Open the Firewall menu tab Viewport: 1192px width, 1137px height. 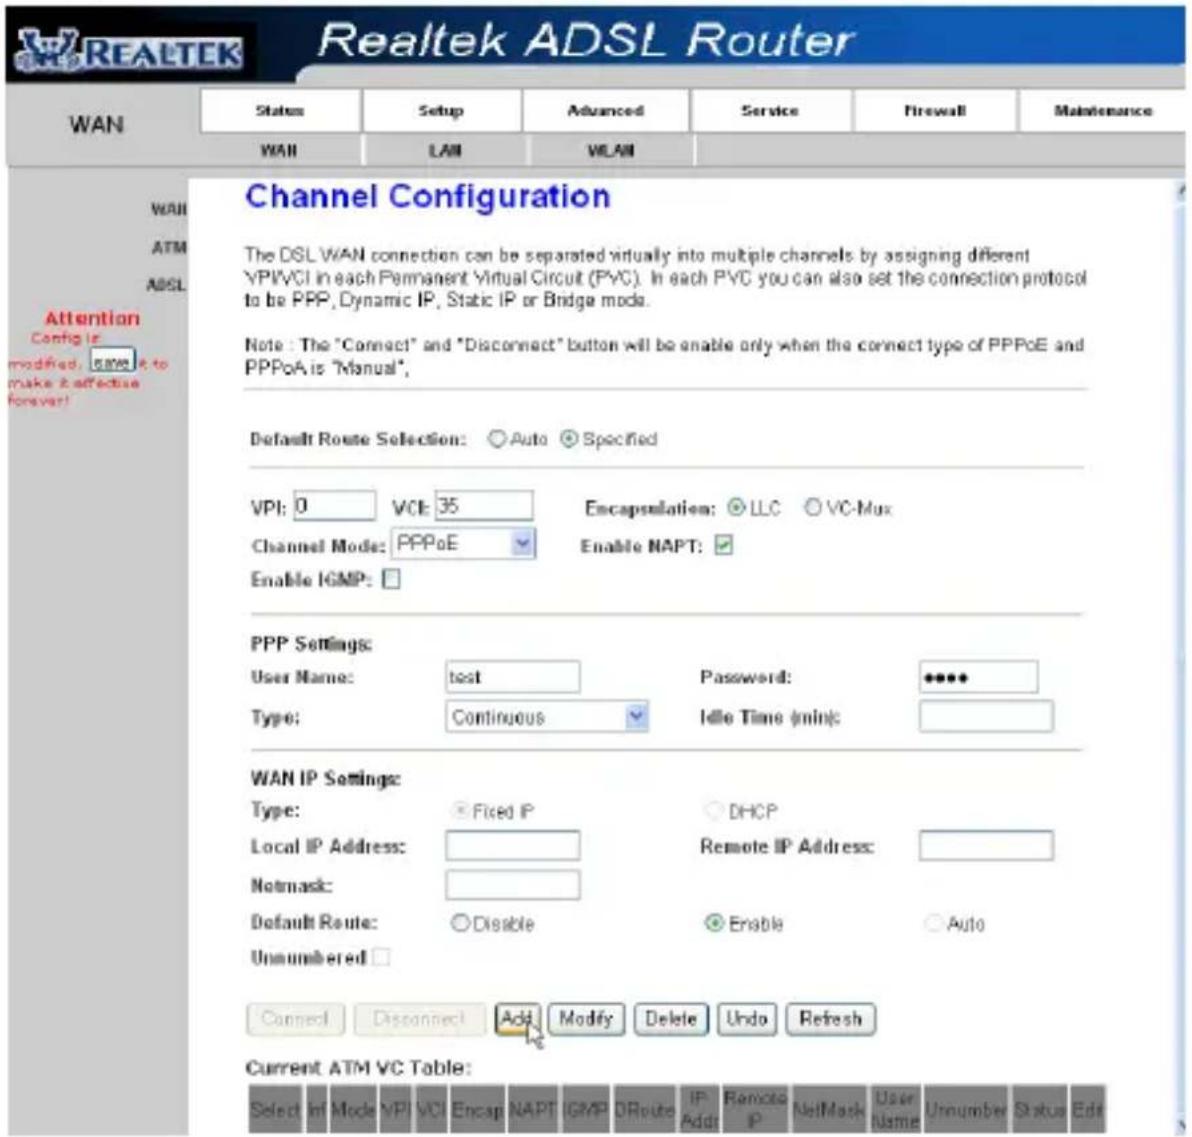click(x=934, y=111)
